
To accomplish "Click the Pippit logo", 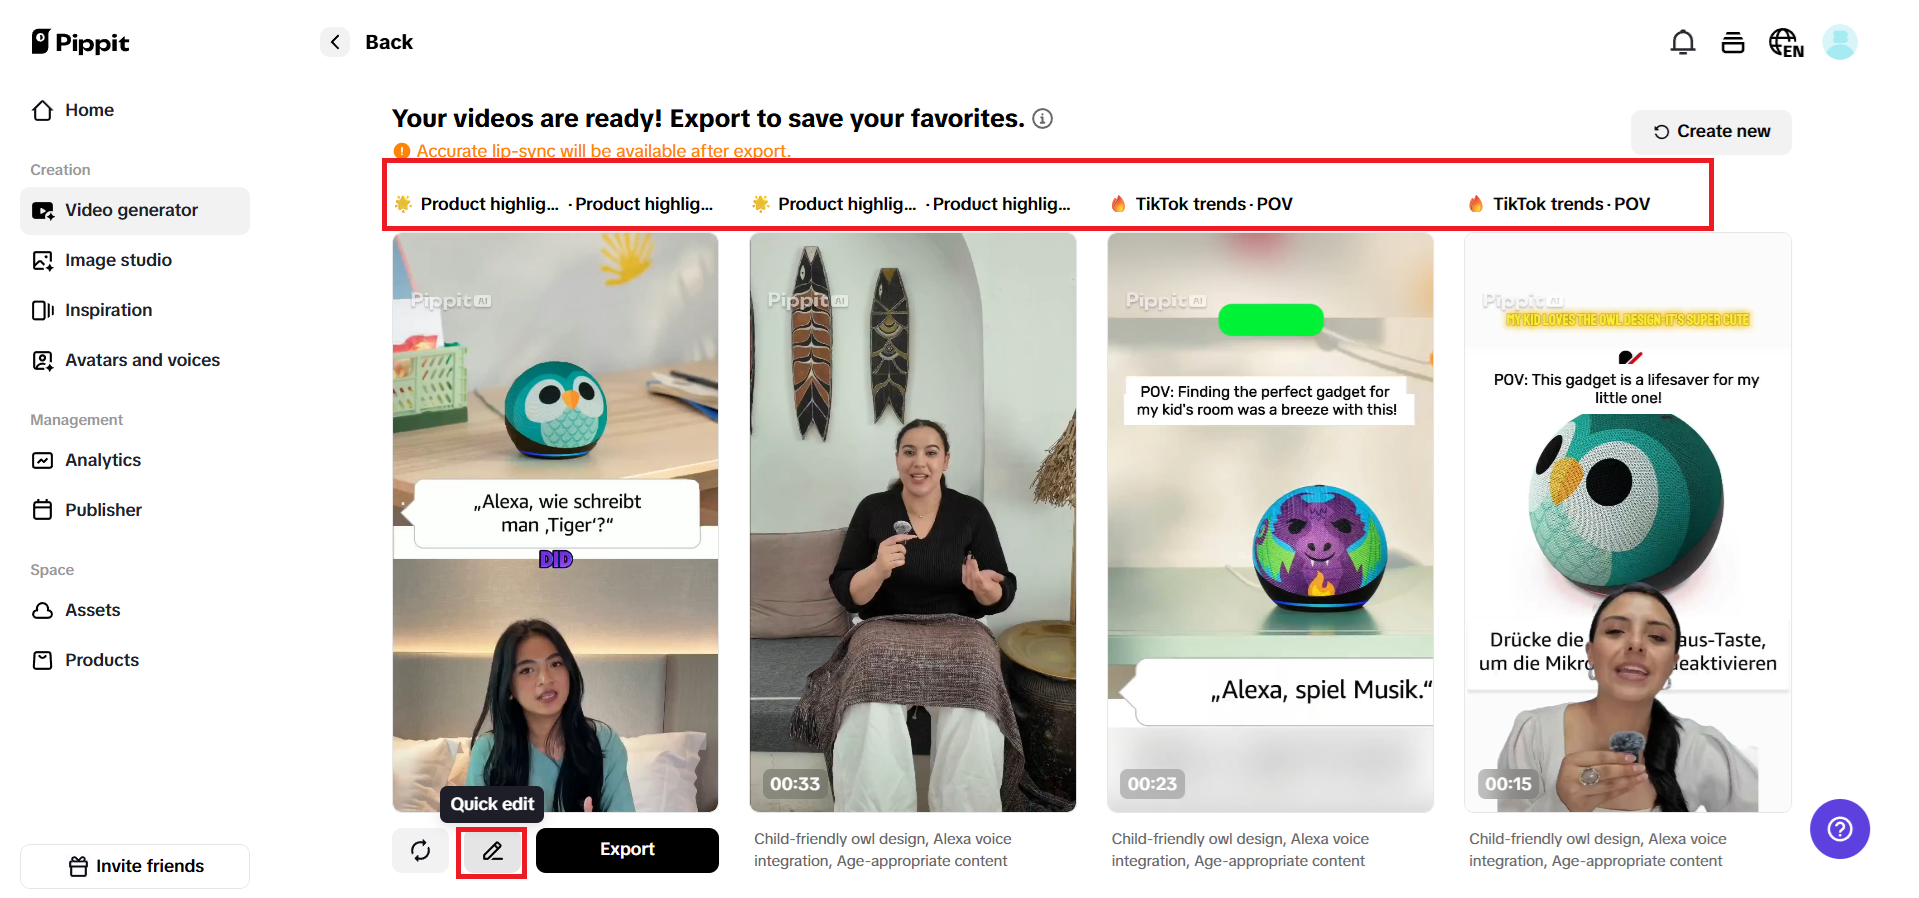I will [80, 42].
